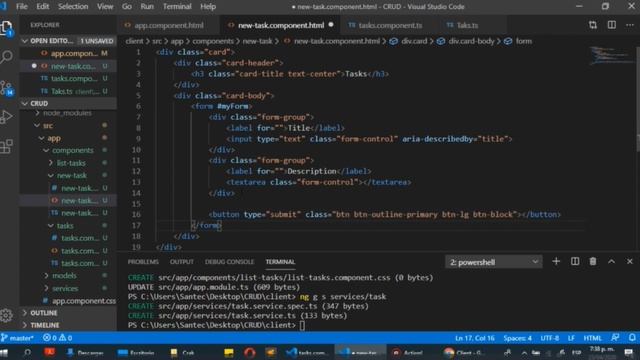Open errors and warnings count in status bar

58,338
